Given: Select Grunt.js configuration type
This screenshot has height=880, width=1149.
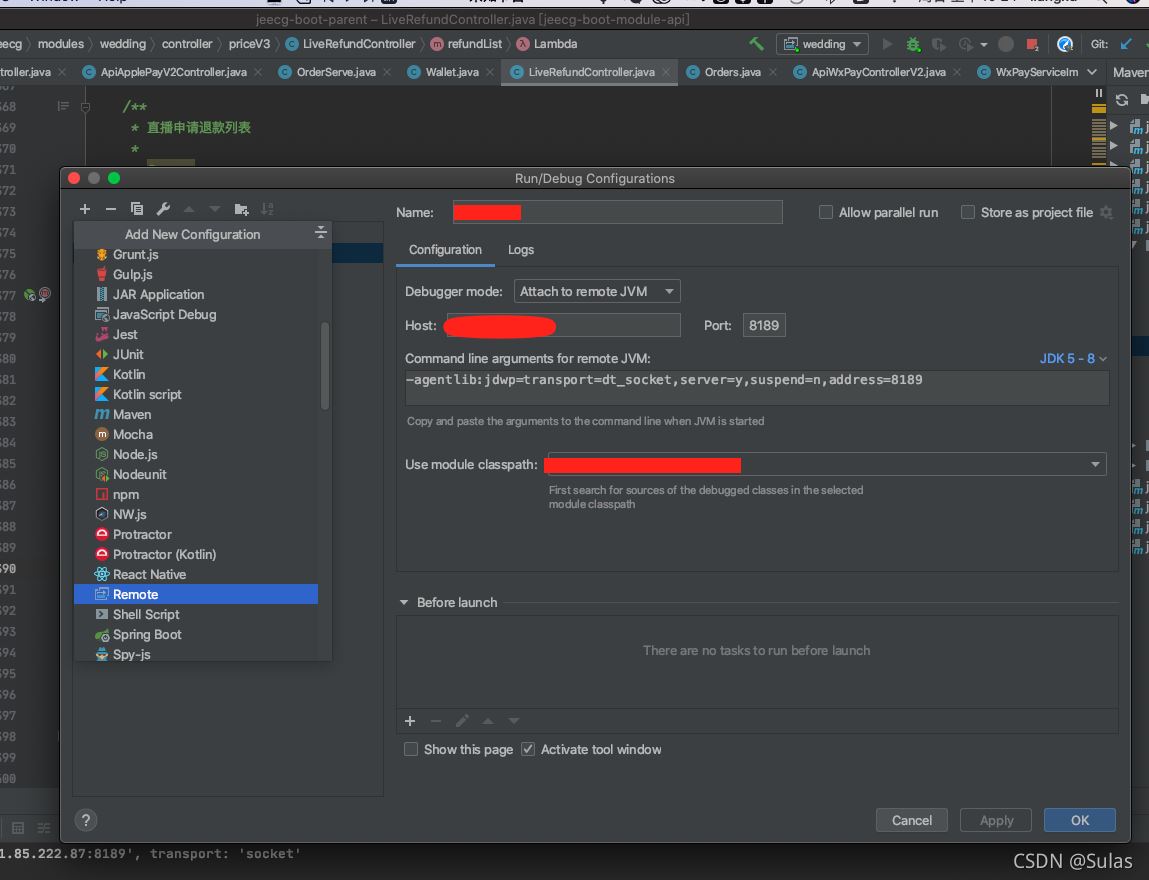Looking at the screenshot, I should pos(196,254).
